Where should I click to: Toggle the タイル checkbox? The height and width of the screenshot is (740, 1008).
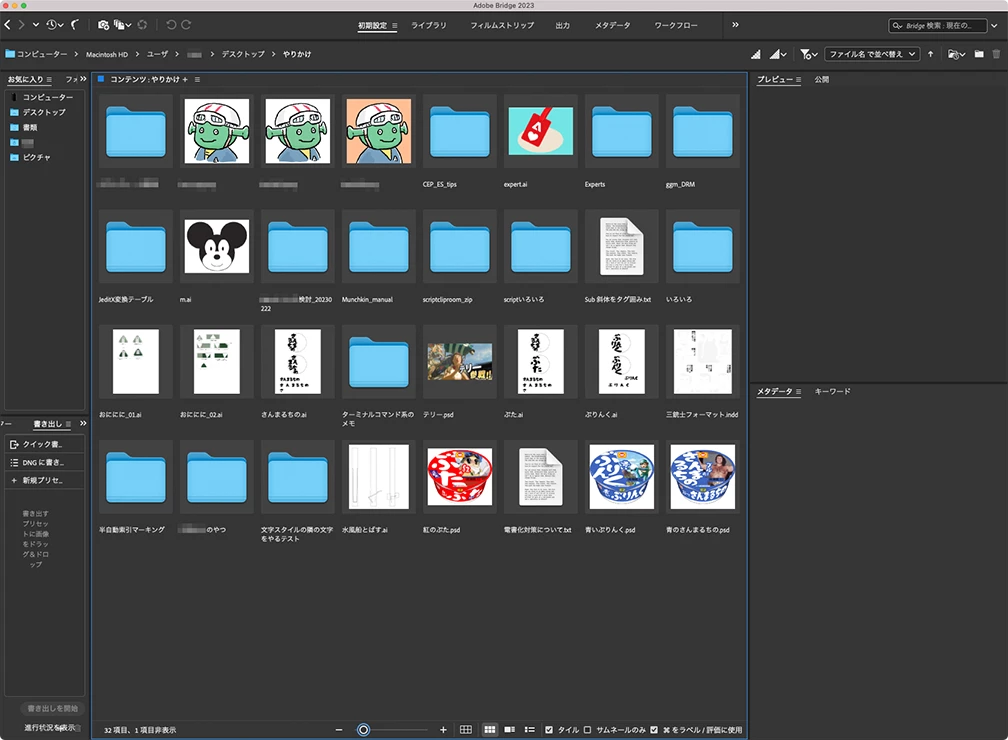click(x=548, y=730)
